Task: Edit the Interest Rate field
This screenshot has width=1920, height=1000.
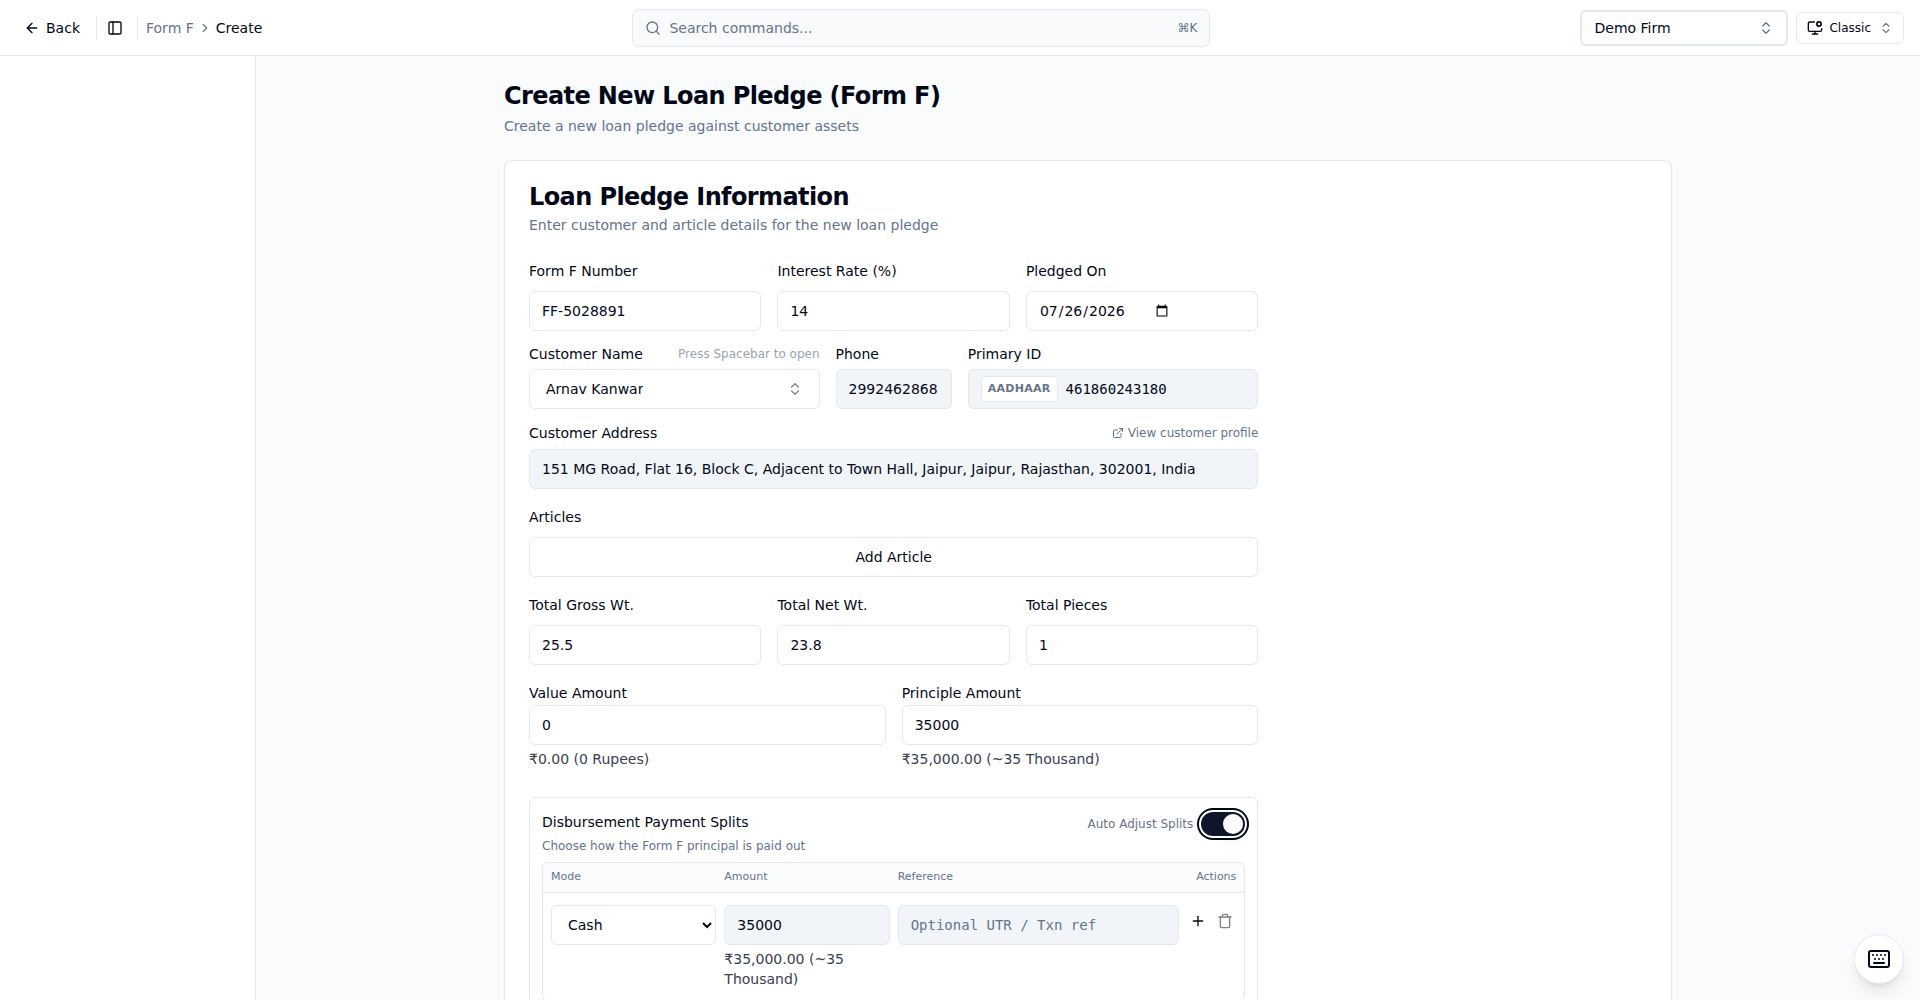Action: coord(893,311)
